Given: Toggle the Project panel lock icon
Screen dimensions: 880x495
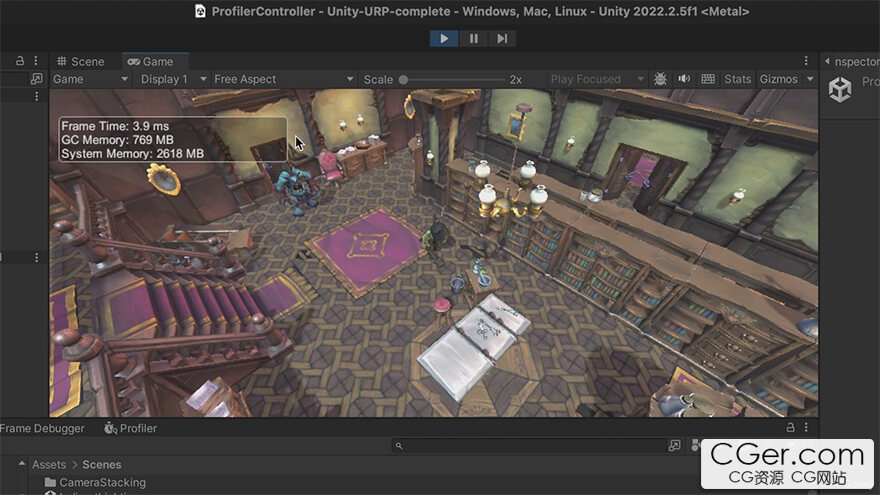Looking at the screenshot, I should point(790,428).
